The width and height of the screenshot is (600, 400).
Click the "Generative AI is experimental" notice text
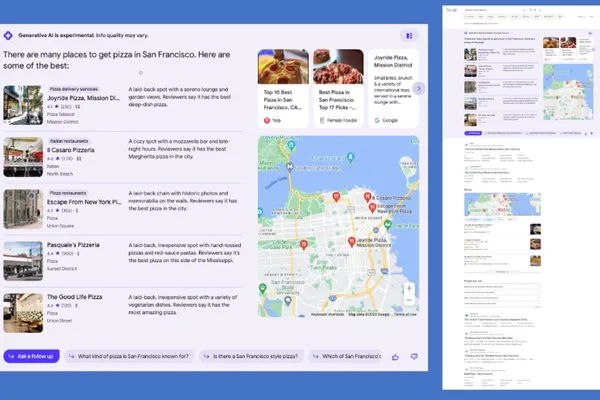[56, 35]
